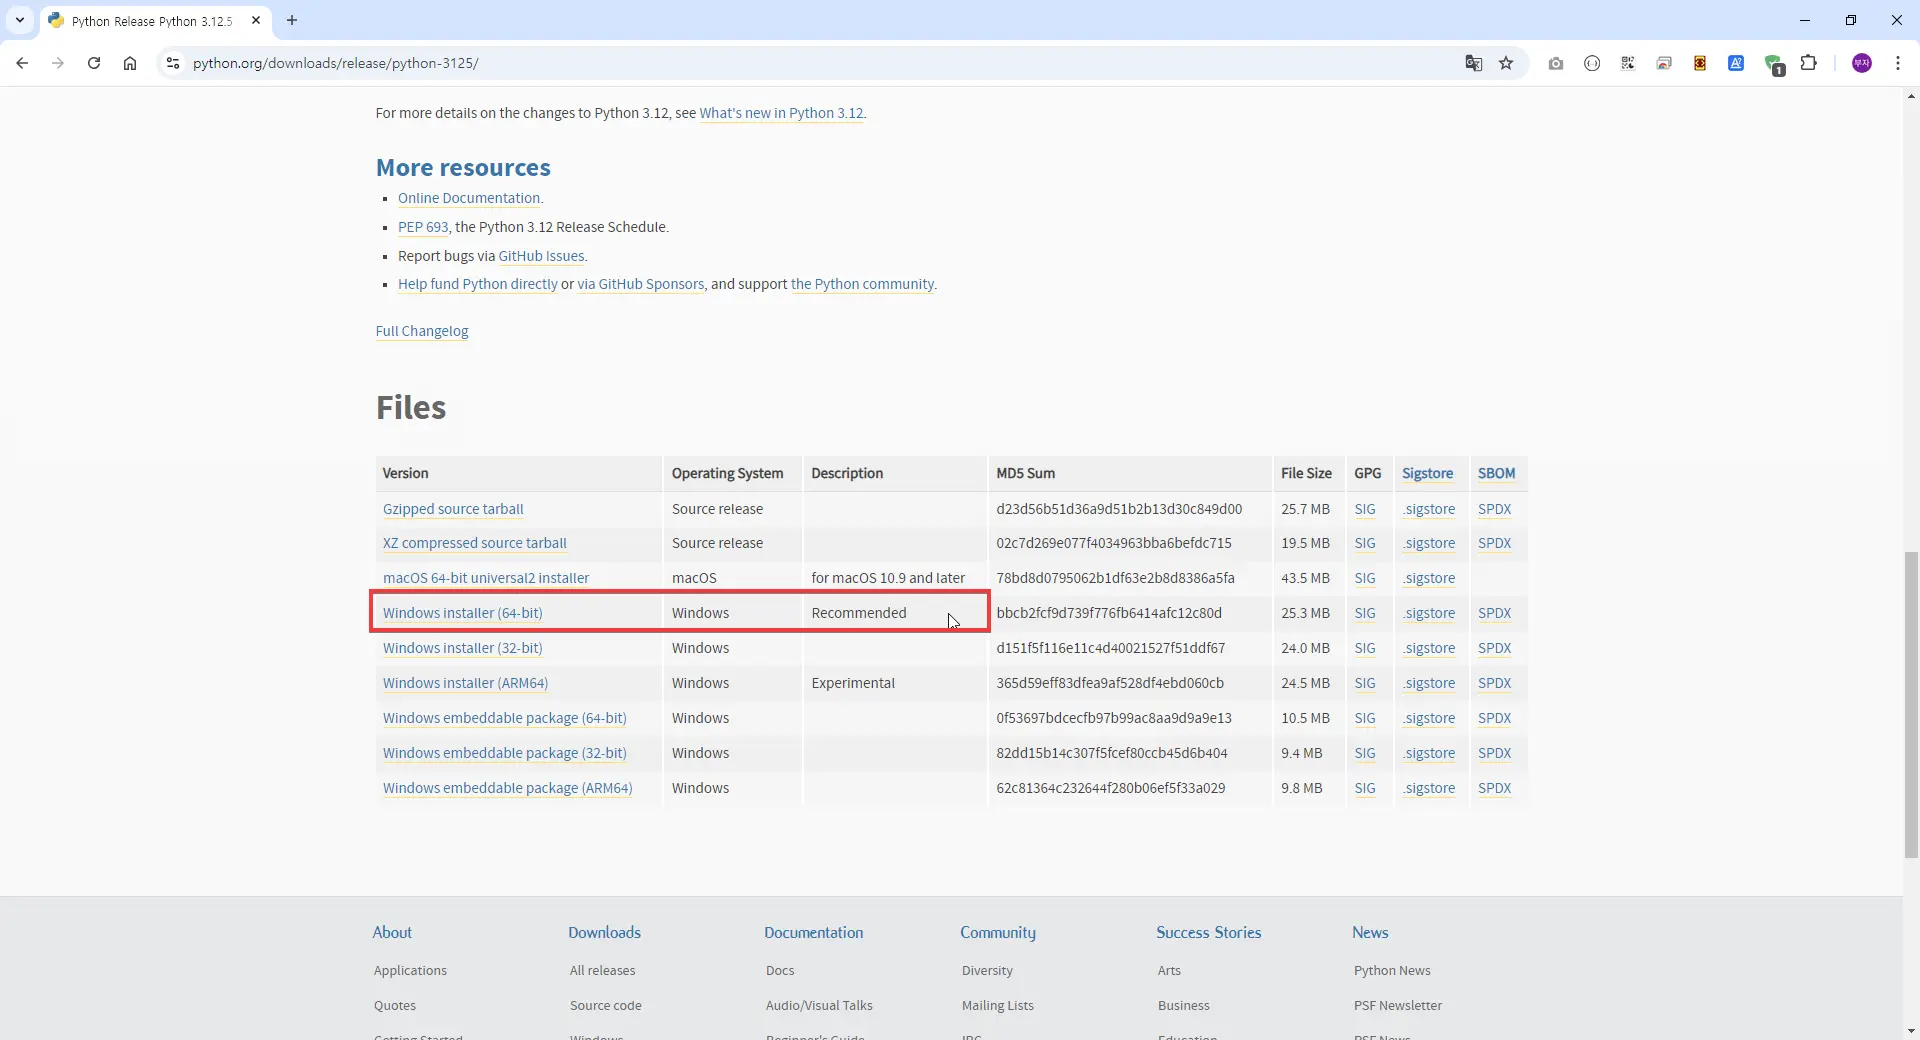The image size is (1920, 1040).
Task: Download XZ compressed source tarball
Action: tap(475, 543)
